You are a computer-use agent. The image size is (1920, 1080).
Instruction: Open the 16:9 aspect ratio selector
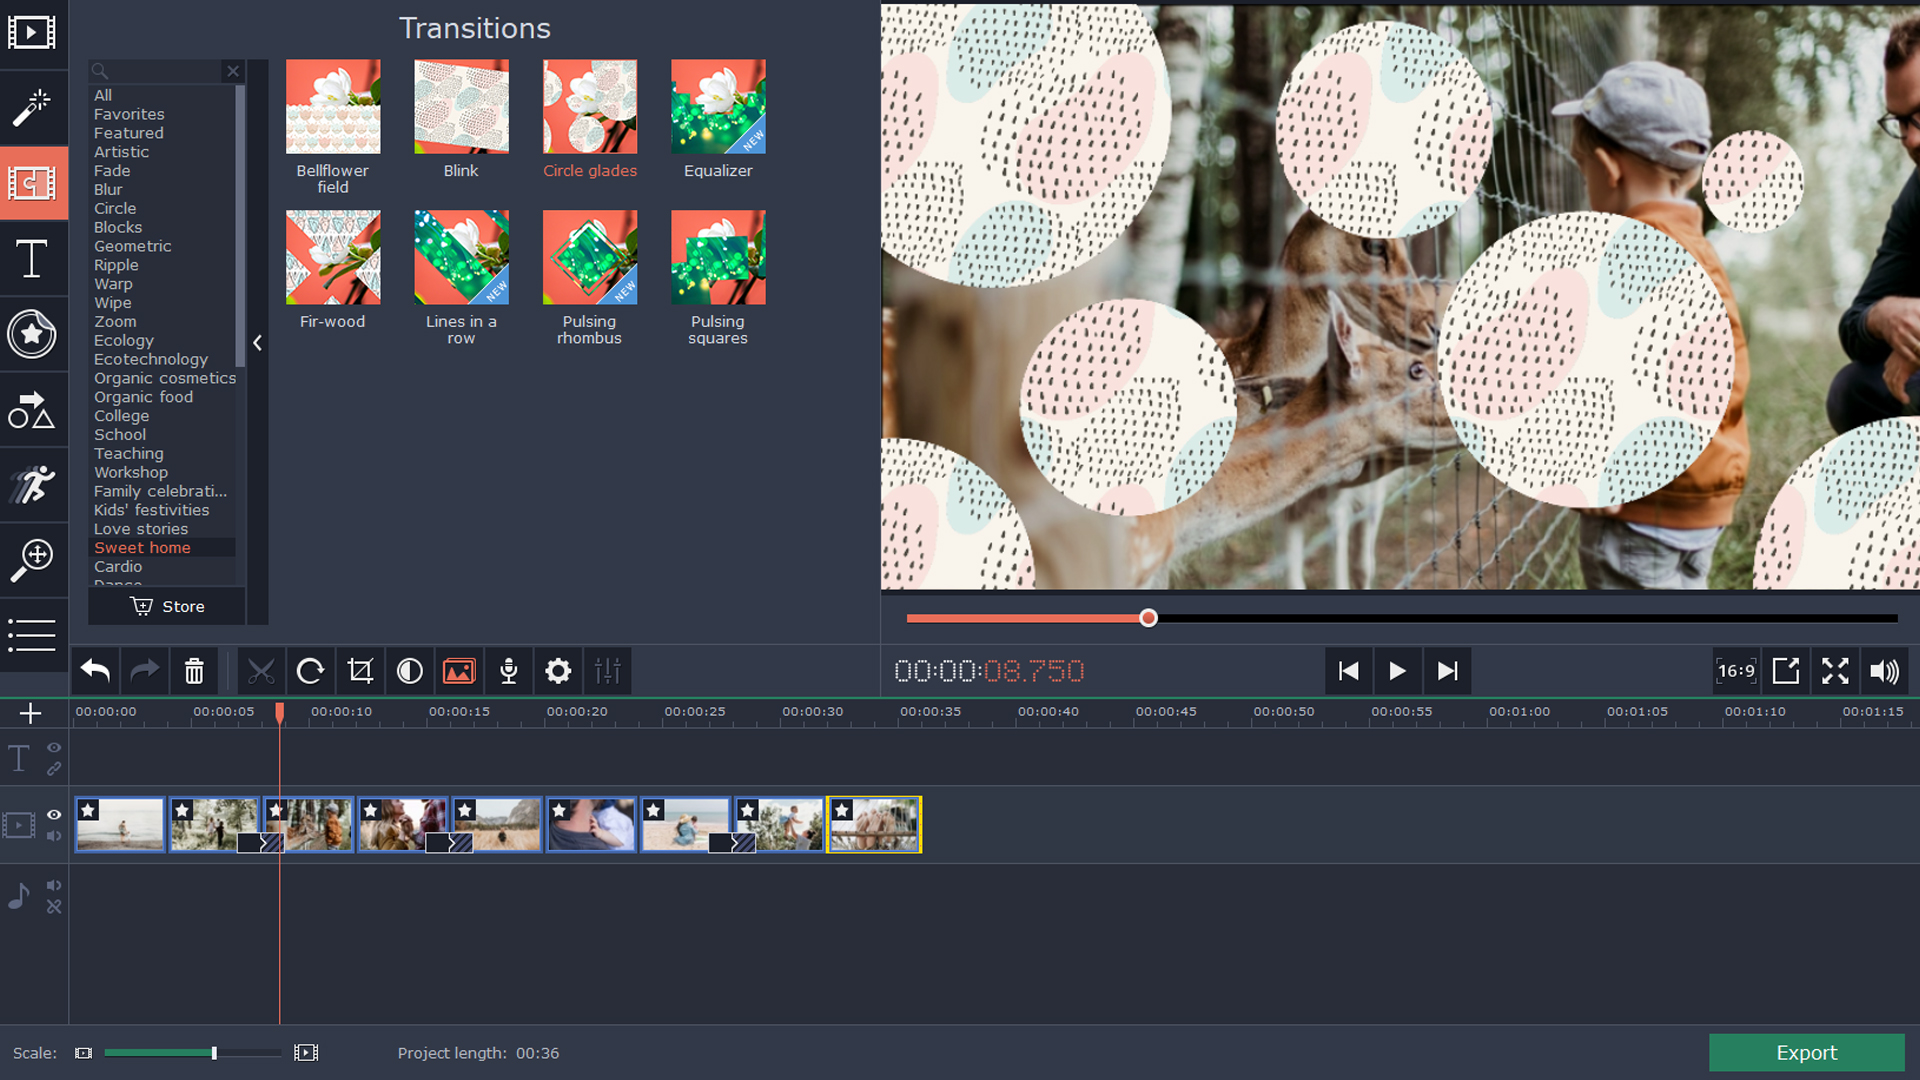[1737, 671]
